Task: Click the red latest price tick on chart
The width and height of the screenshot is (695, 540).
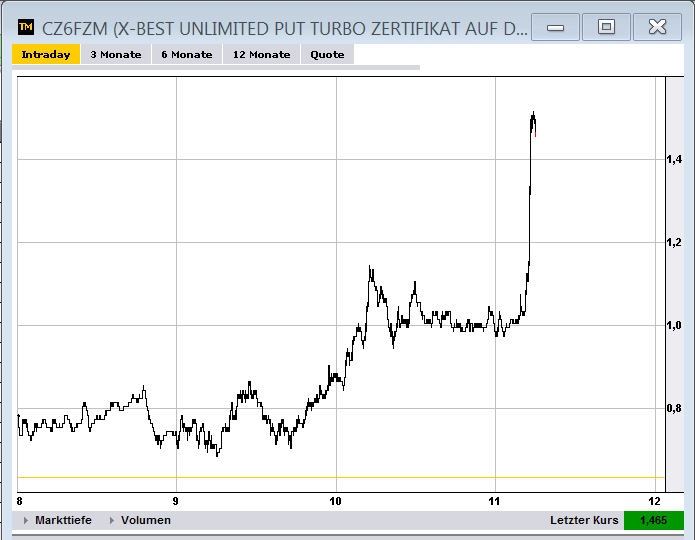Action: pyautogui.click(x=535, y=133)
